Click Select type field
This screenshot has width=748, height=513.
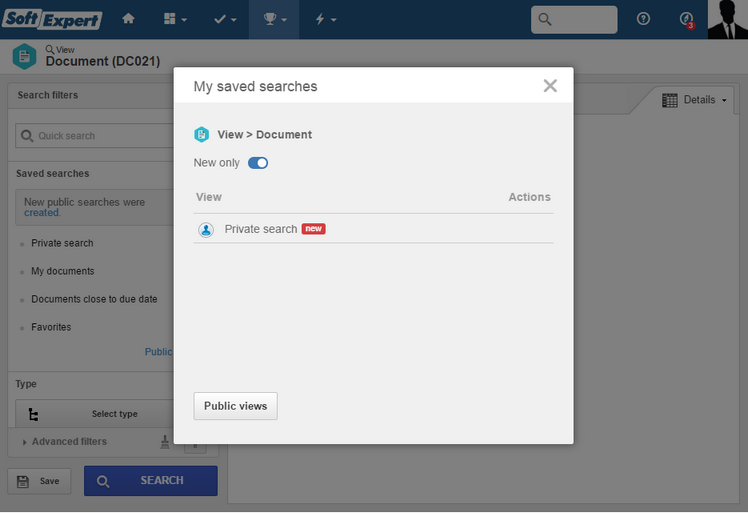(x=94, y=414)
